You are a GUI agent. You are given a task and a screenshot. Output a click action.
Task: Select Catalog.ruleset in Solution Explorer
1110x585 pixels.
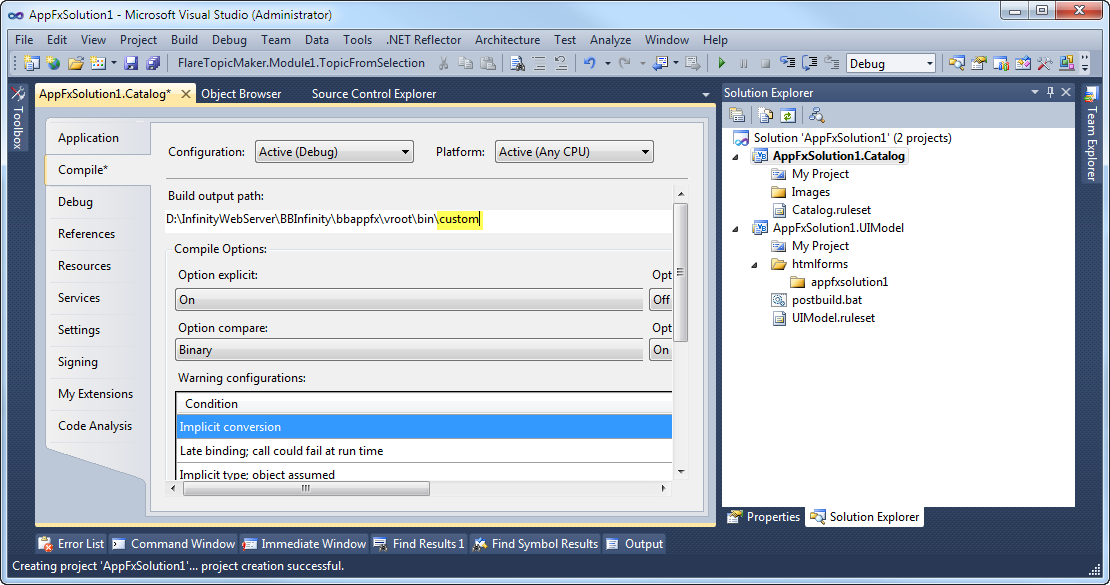[831, 210]
